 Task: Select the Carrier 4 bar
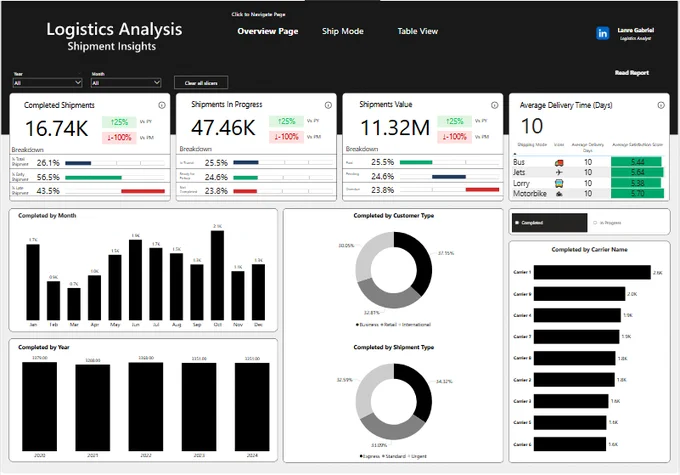tap(577, 315)
